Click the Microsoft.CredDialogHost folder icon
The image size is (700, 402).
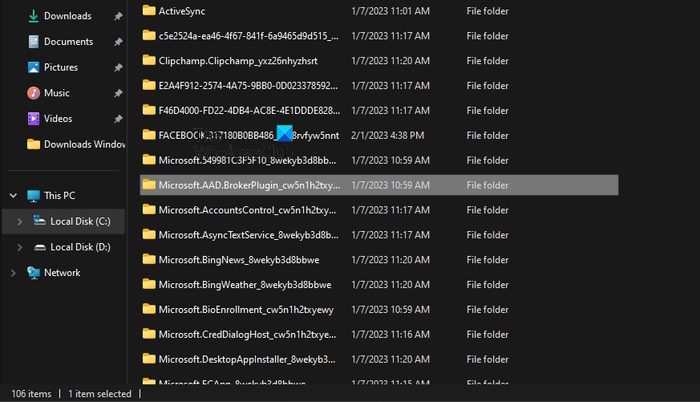pyautogui.click(x=149, y=334)
